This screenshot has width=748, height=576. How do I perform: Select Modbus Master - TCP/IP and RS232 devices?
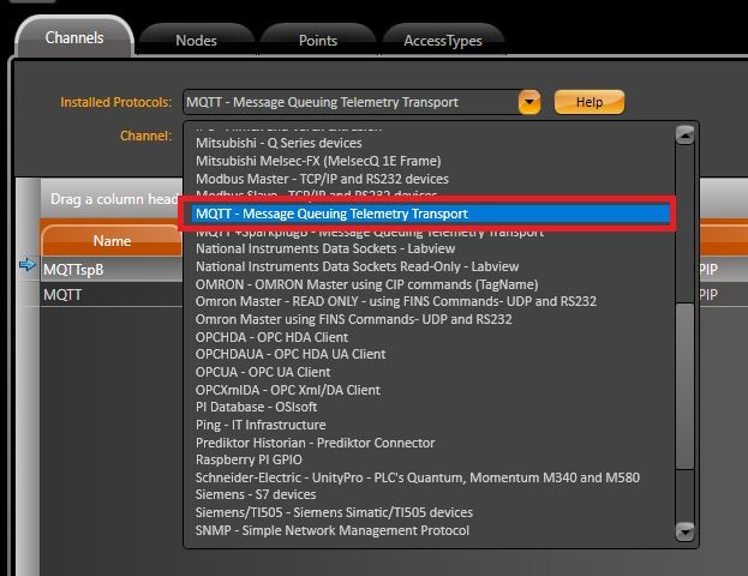[x=322, y=179]
